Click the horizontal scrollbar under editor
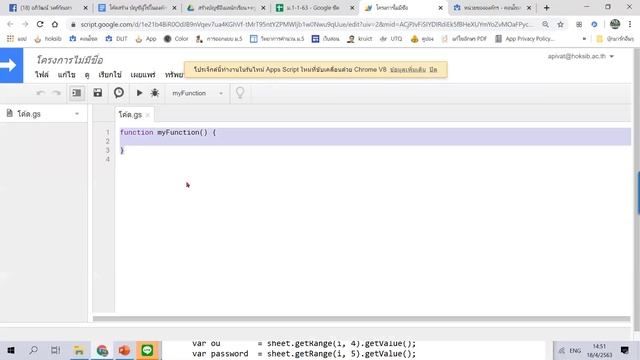This screenshot has height=360, width=640. [361, 319]
